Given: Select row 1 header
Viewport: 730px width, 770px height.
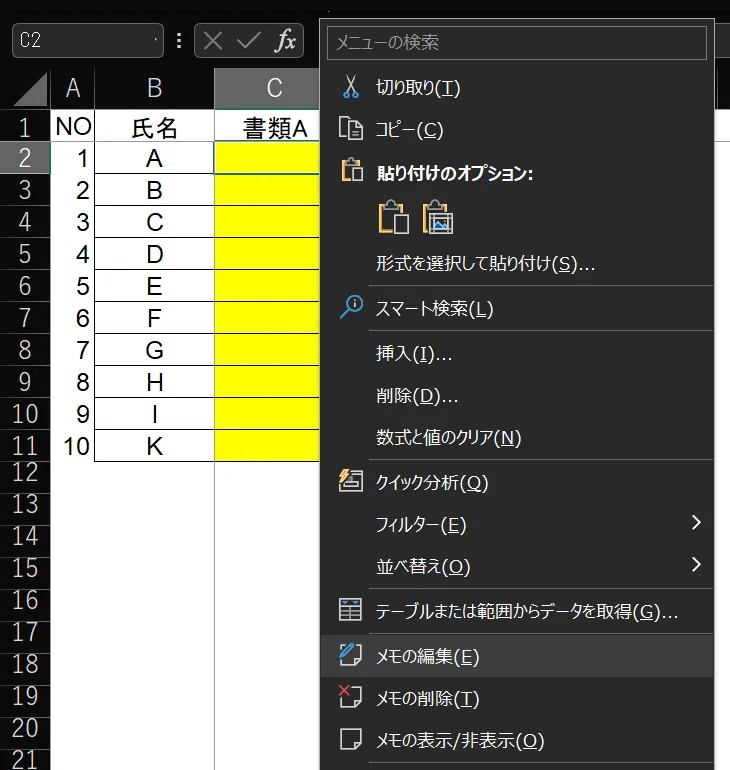Looking at the screenshot, I should tap(25, 126).
